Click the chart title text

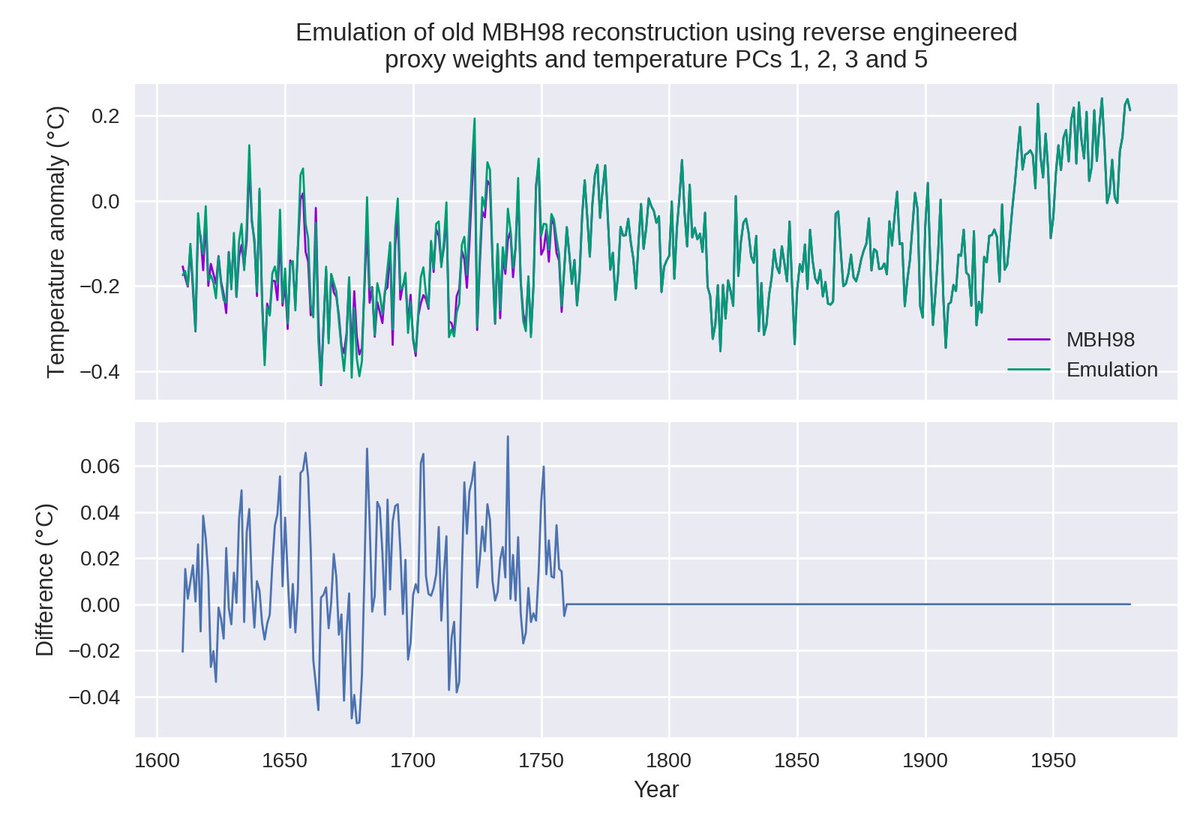[x=656, y=46]
